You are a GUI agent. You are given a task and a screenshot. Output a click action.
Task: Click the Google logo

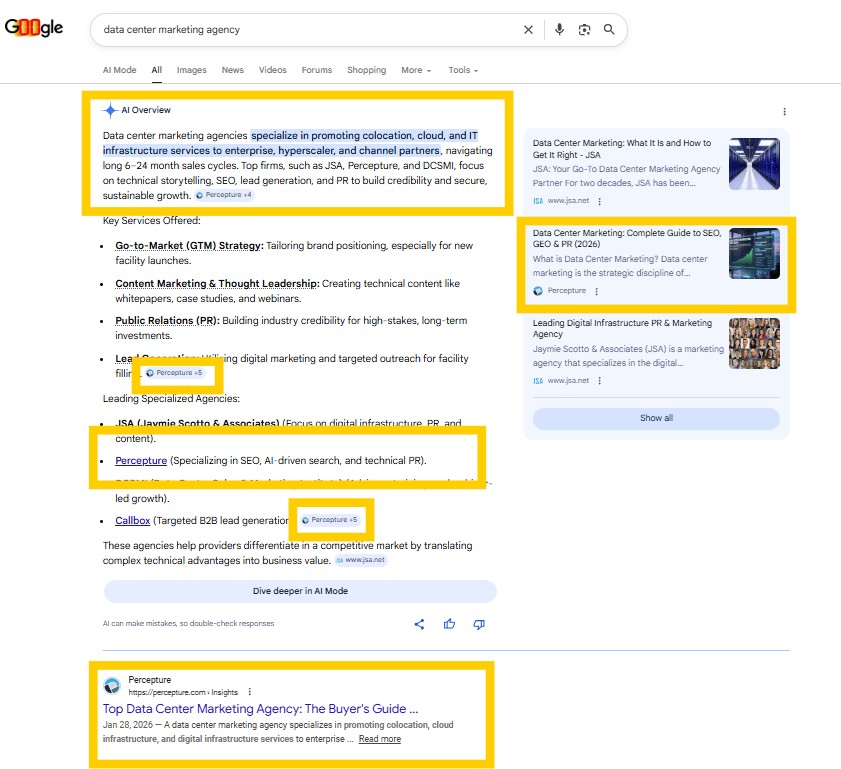click(34, 29)
